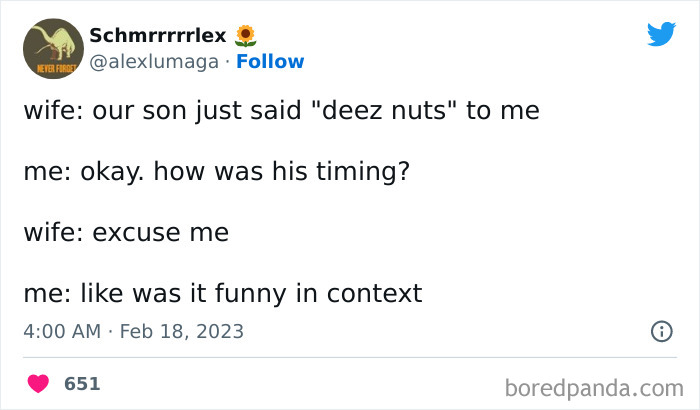Click the Feb 18, 2023 date
Image resolution: width=700 pixels, height=410 pixels.
pyautogui.click(x=183, y=331)
